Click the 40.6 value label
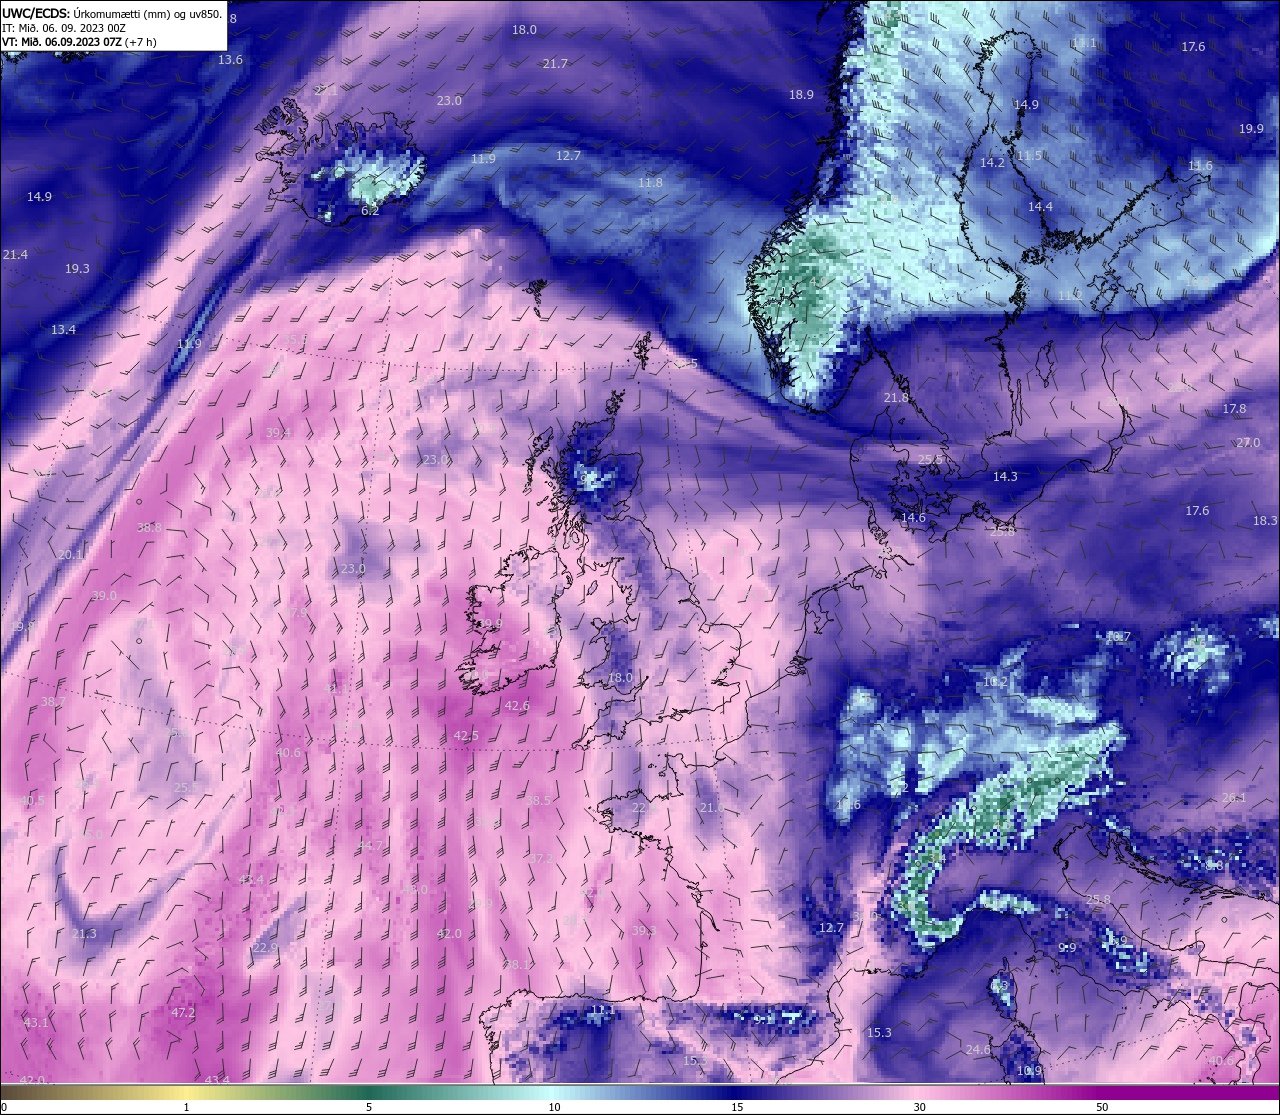The height and width of the screenshot is (1115, 1280). point(288,753)
